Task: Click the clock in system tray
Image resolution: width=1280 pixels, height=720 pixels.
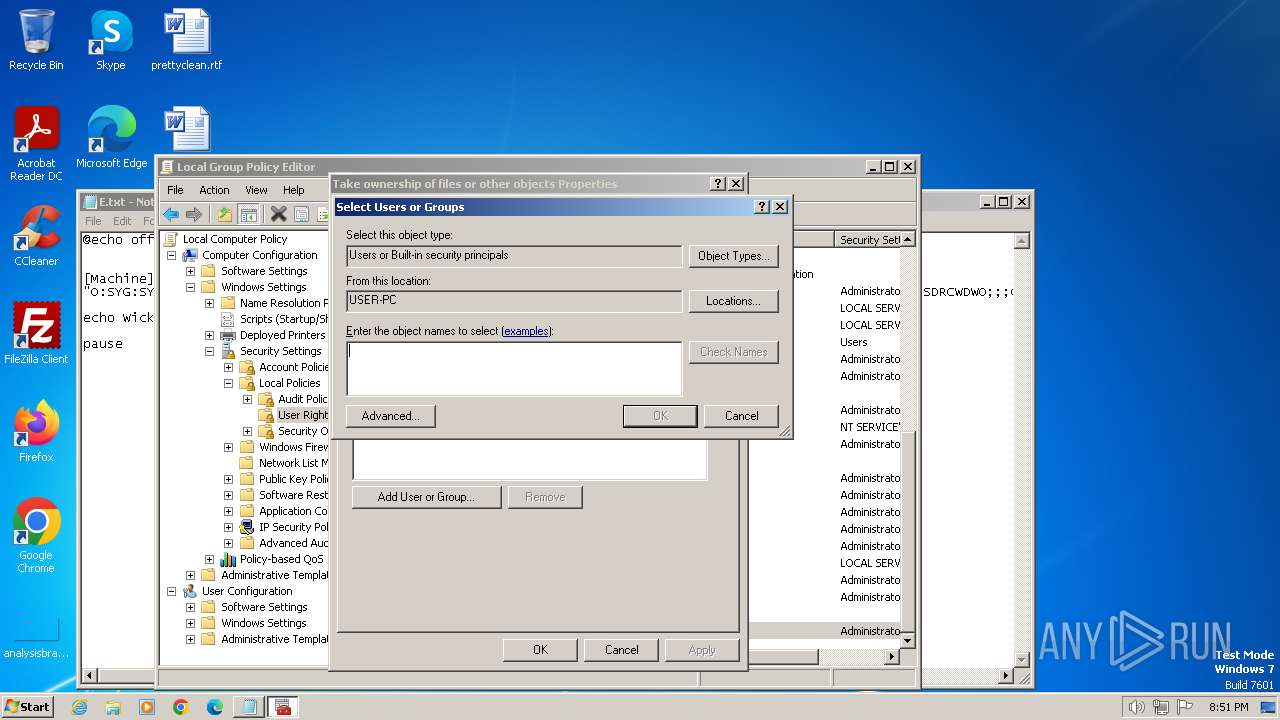Action: (x=1228, y=707)
